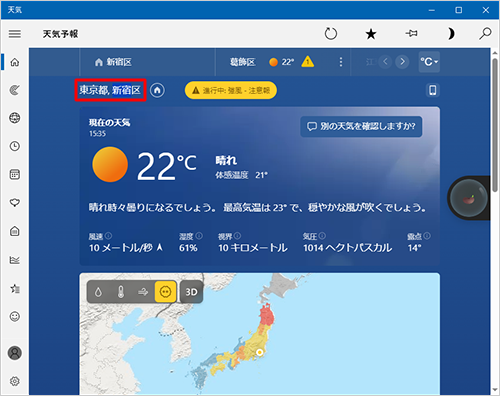
Task: Click the 風速 info icon
Action: tap(109, 236)
